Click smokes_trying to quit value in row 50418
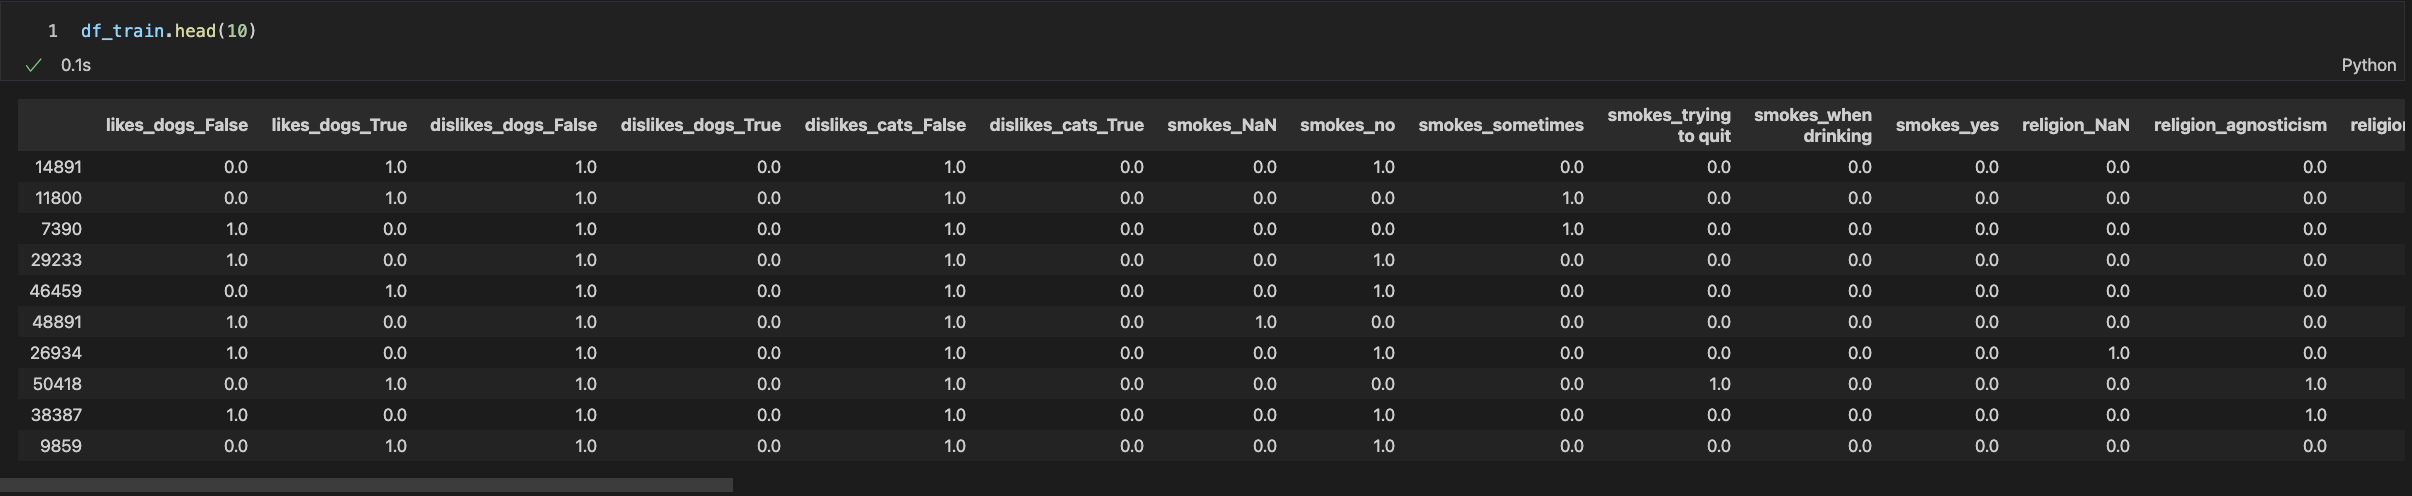The image size is (2412, 496). (1718, 384)
